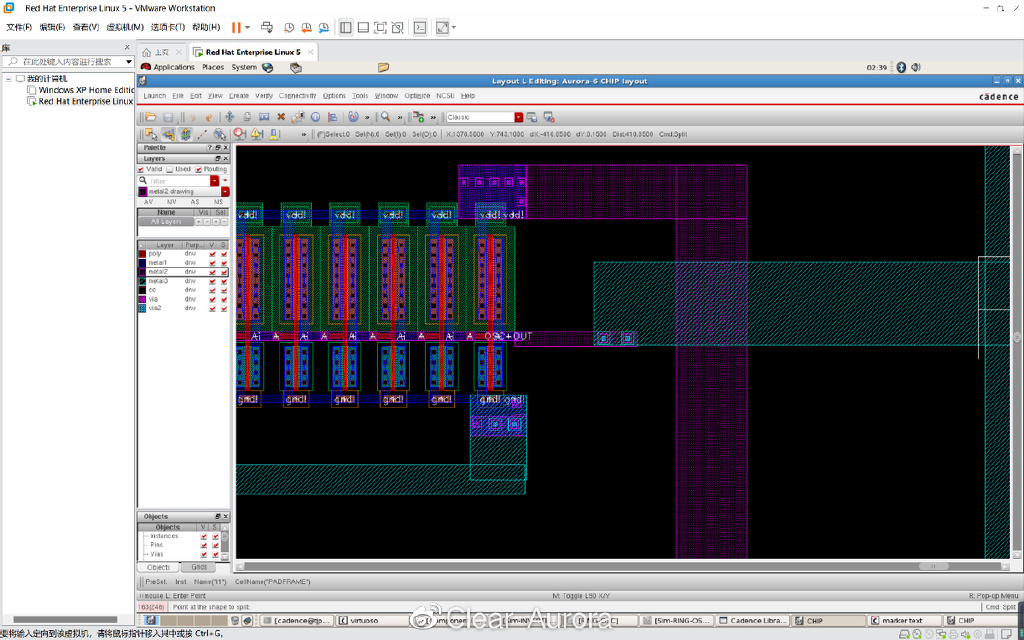
Task: Click the delete workspace icon beside Classic
Action: 549,117
